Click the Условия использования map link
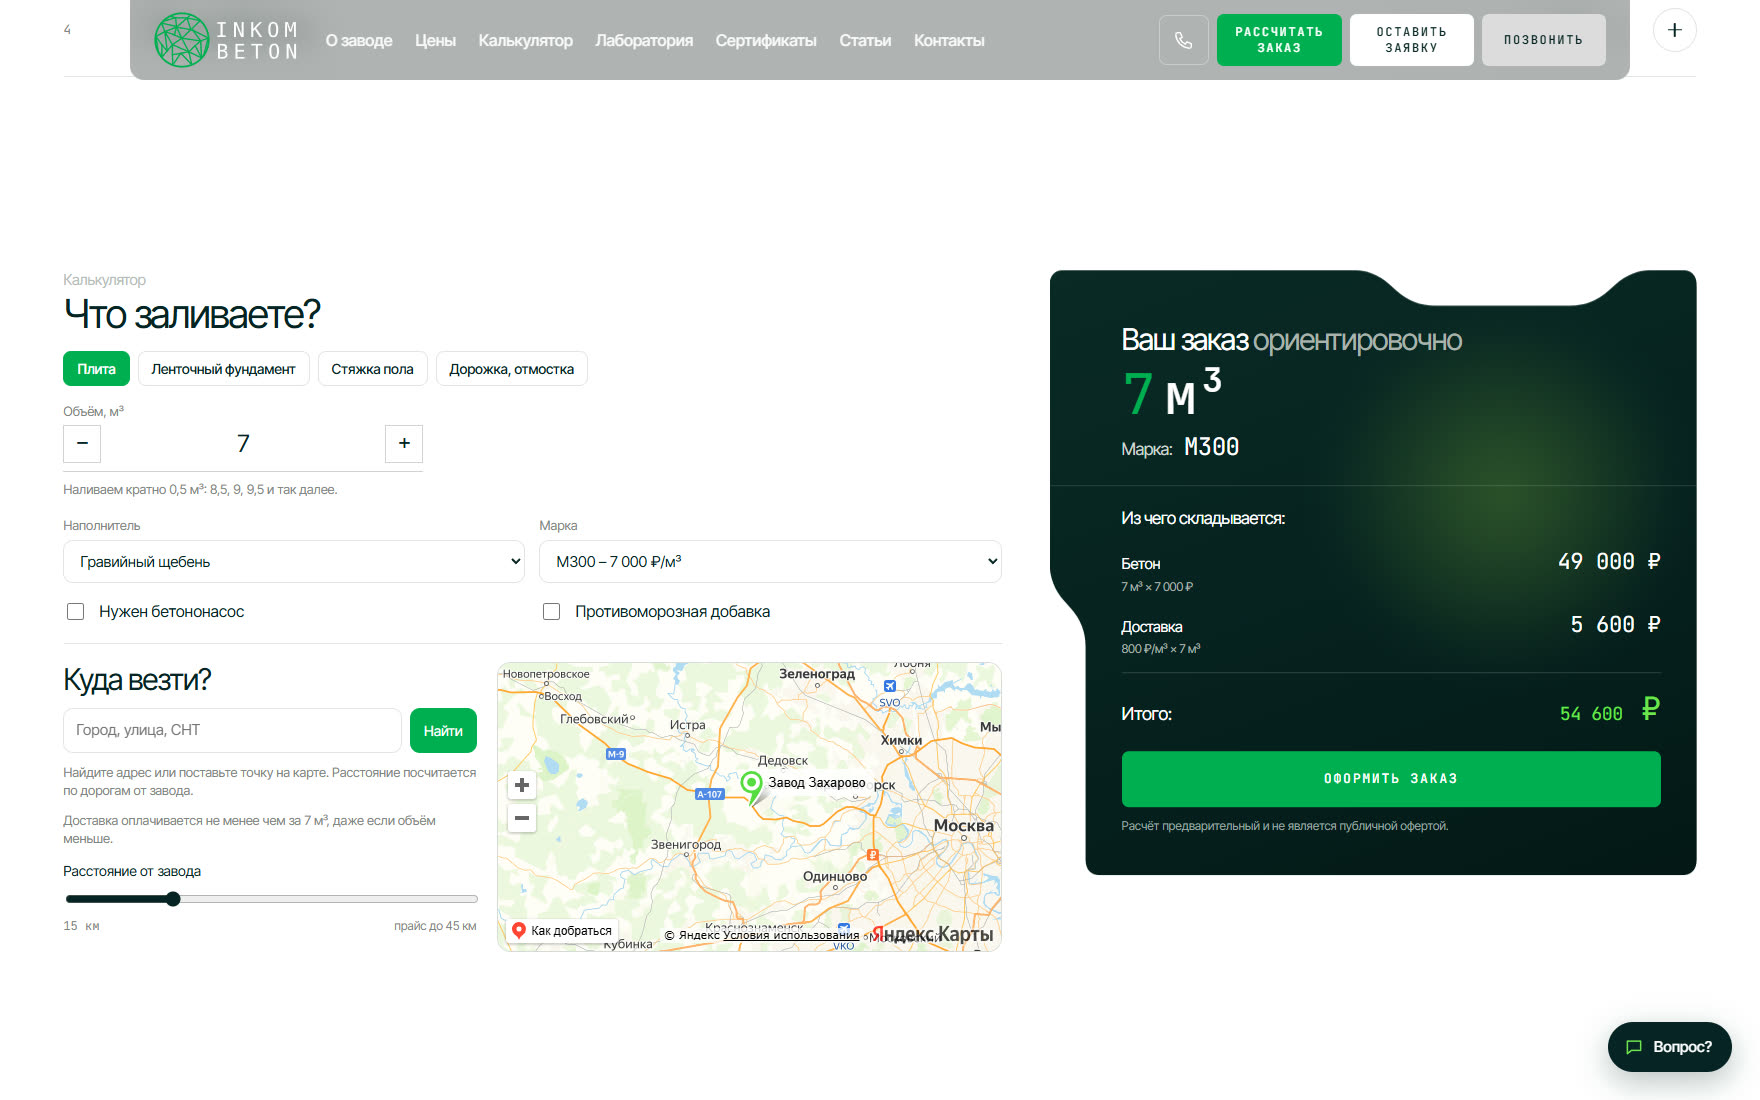Viewport: 1760px width, 1100px height. (791, 936)
